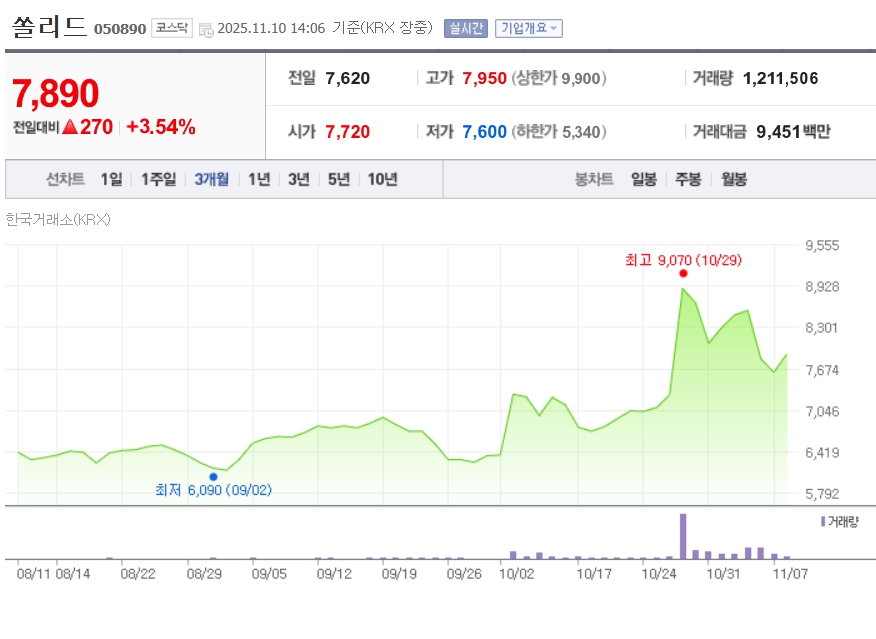The width and height of the screenshot is (876, 639).
Task: Select the 1주일 chart range
Action: (158, 180)
